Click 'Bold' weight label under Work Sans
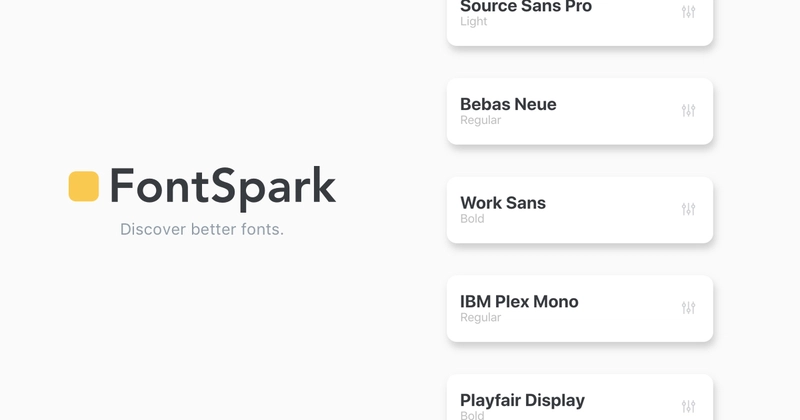800x420 pixels. pyautogui.click(x=472, y=219)
